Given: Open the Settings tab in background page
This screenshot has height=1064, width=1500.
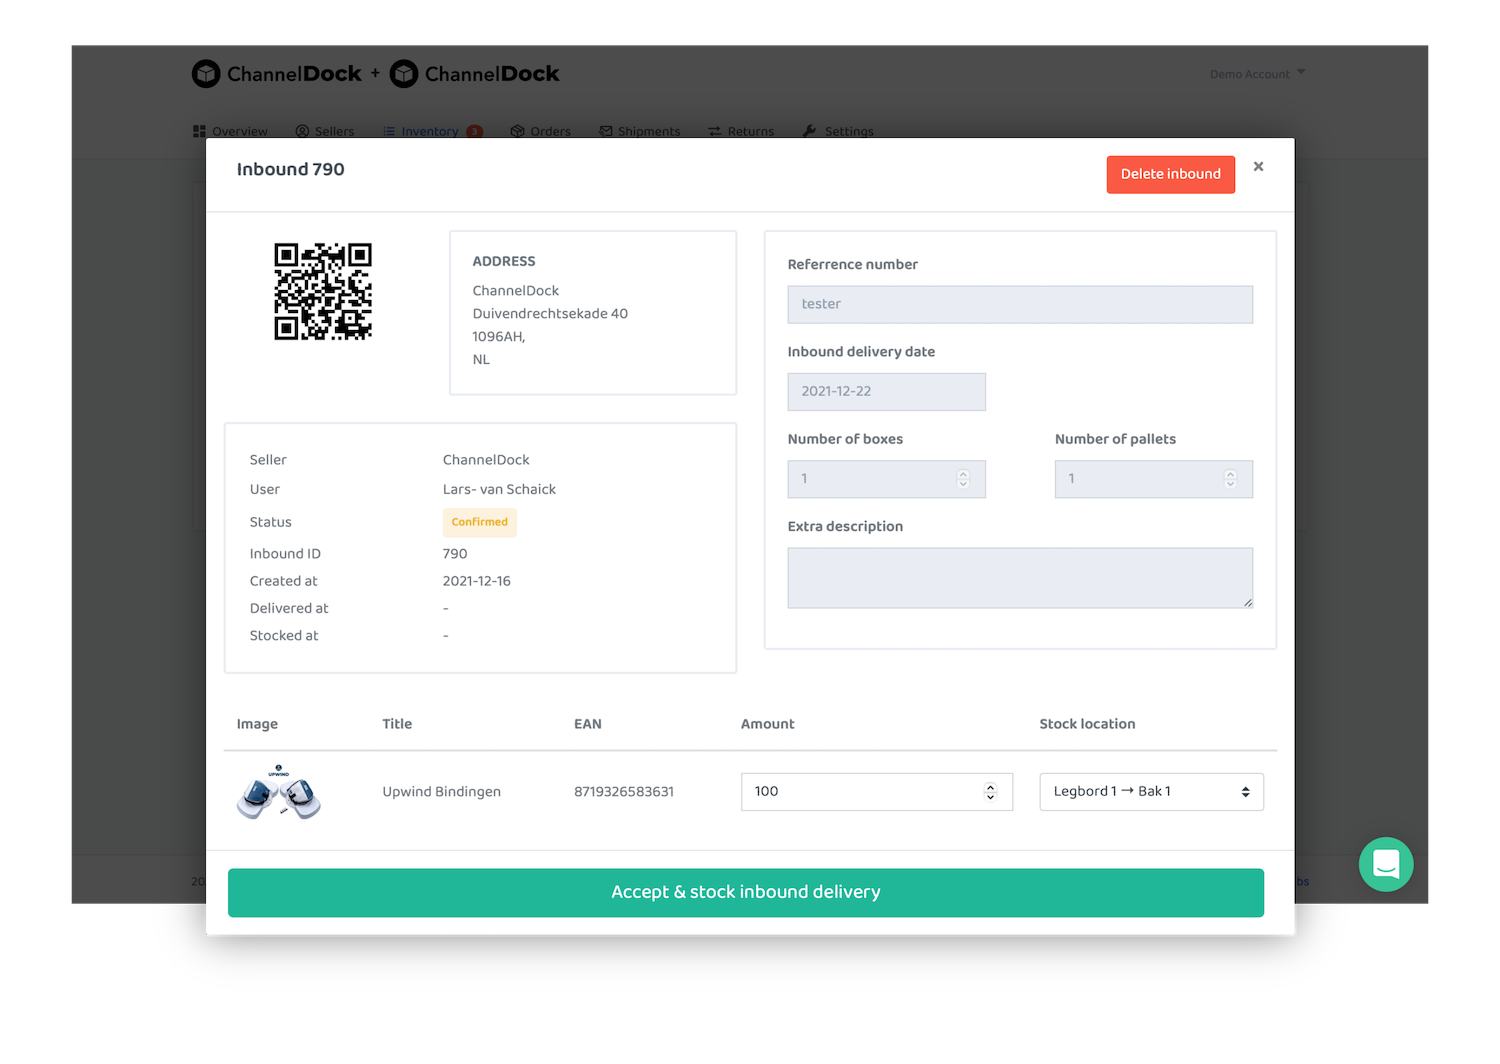Looking at the screenshot, I should tap(838, 131).
